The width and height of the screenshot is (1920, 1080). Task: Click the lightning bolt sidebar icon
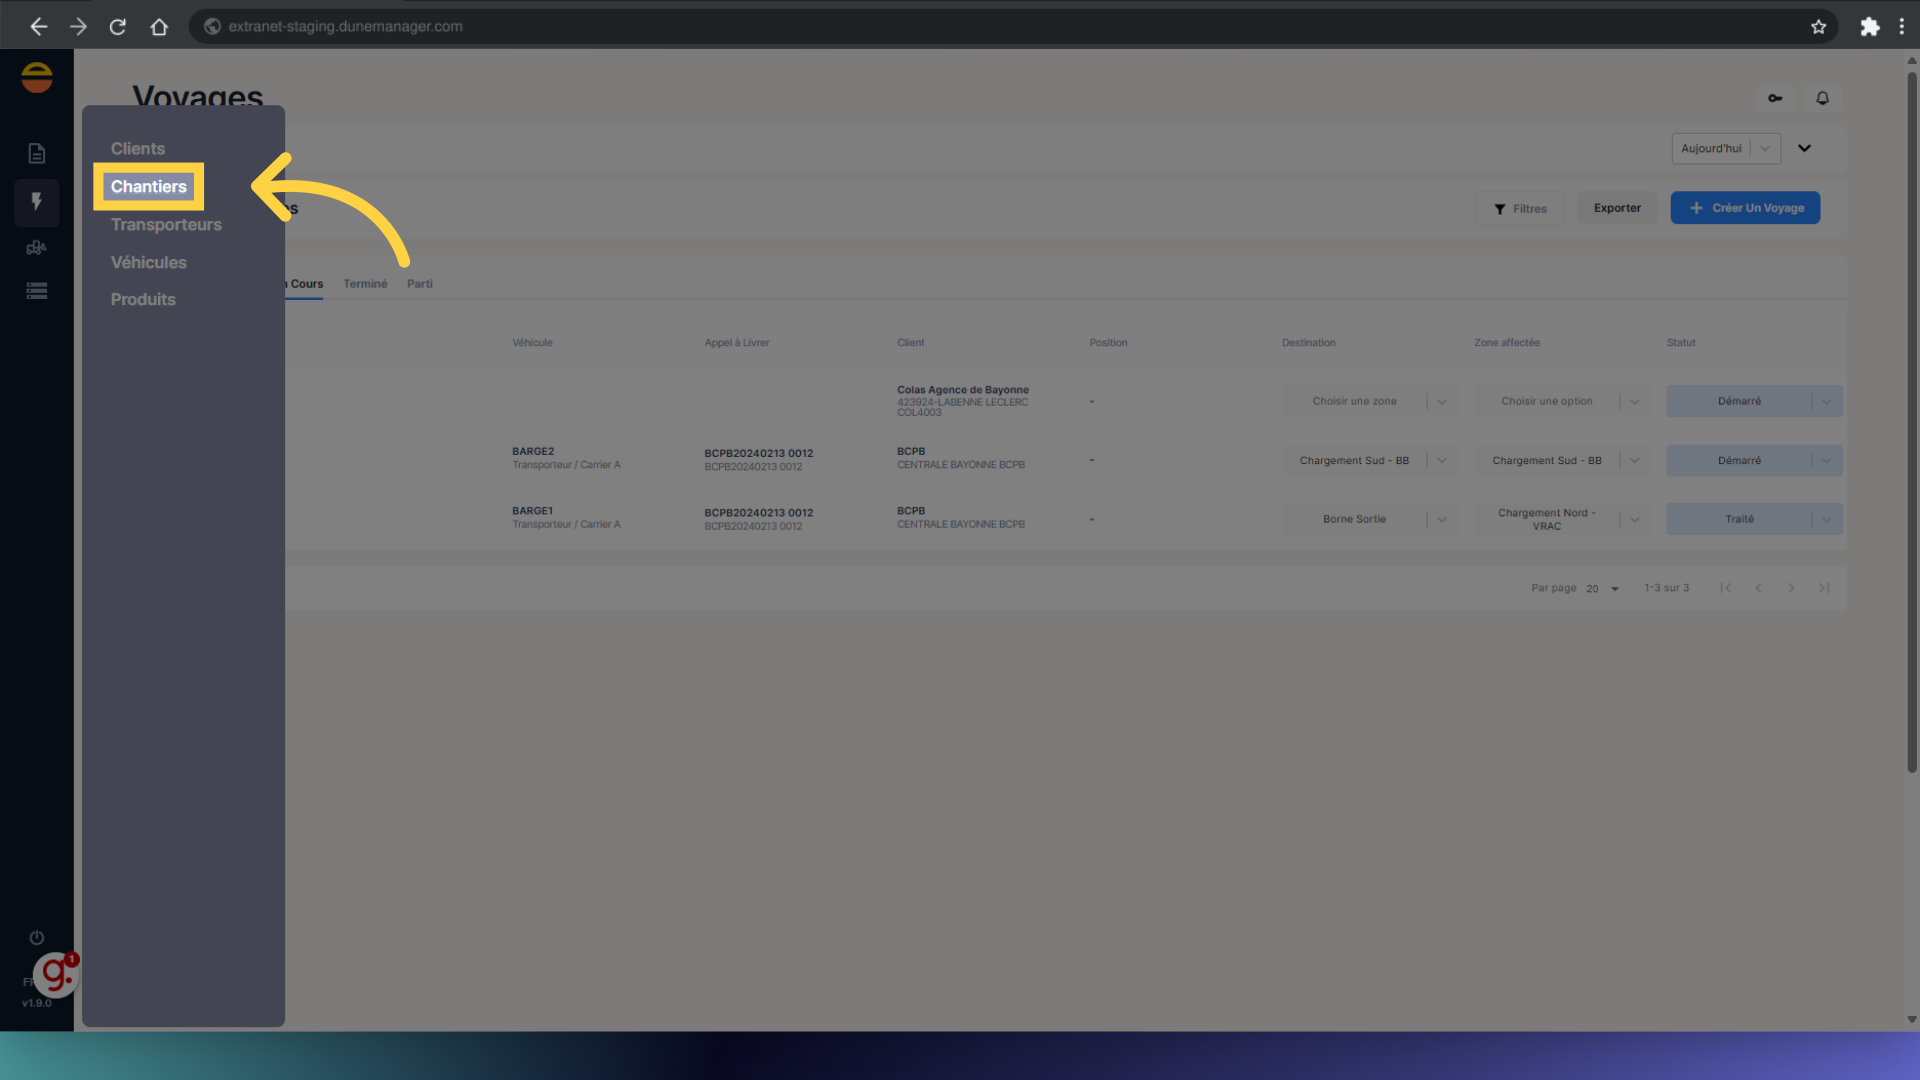coord(37,202)
